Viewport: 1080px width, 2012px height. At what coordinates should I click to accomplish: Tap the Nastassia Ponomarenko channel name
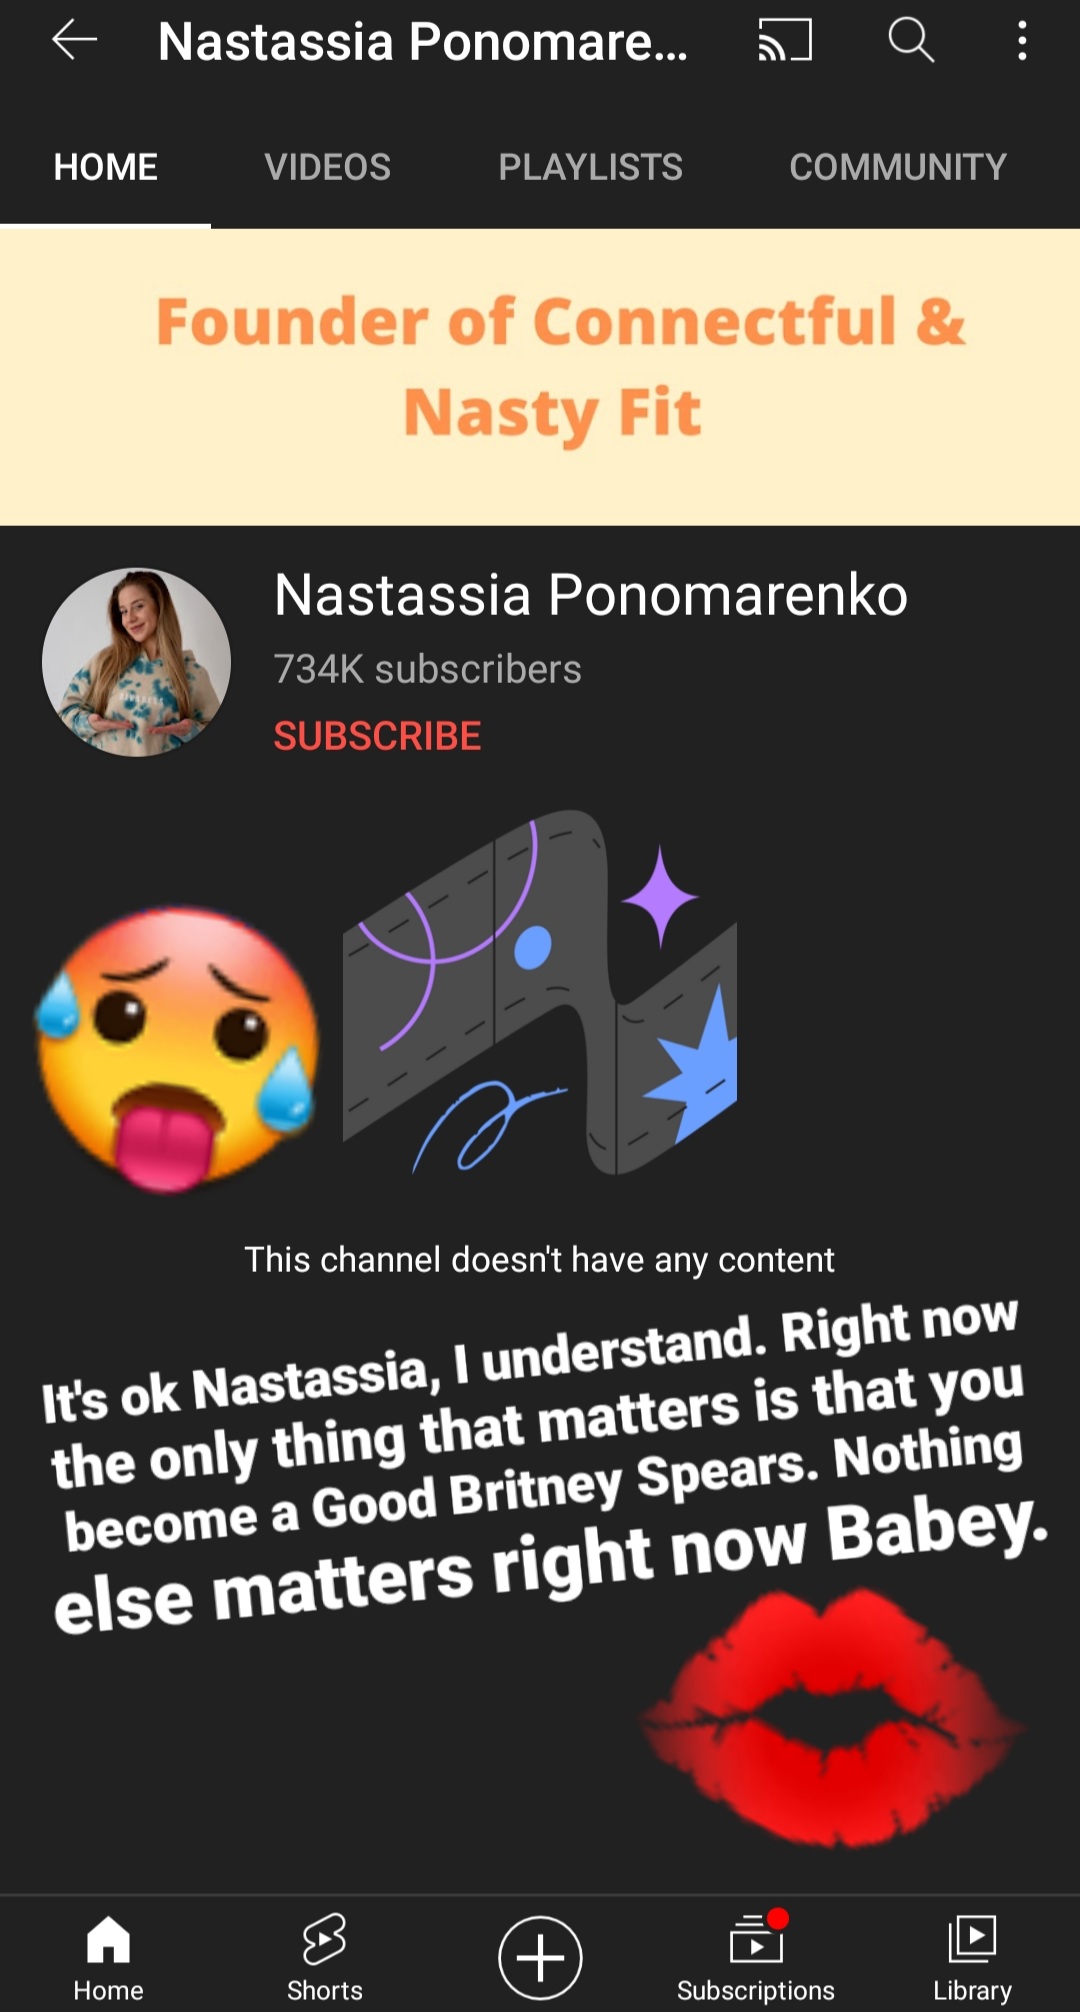pyautogui.click(x=590, y=595)
